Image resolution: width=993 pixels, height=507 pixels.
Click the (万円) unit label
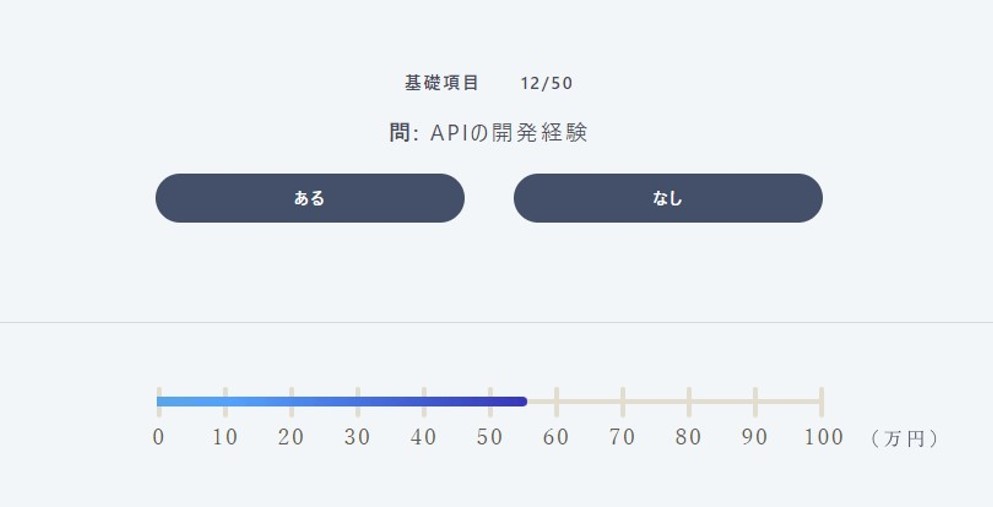coord(904,438)
